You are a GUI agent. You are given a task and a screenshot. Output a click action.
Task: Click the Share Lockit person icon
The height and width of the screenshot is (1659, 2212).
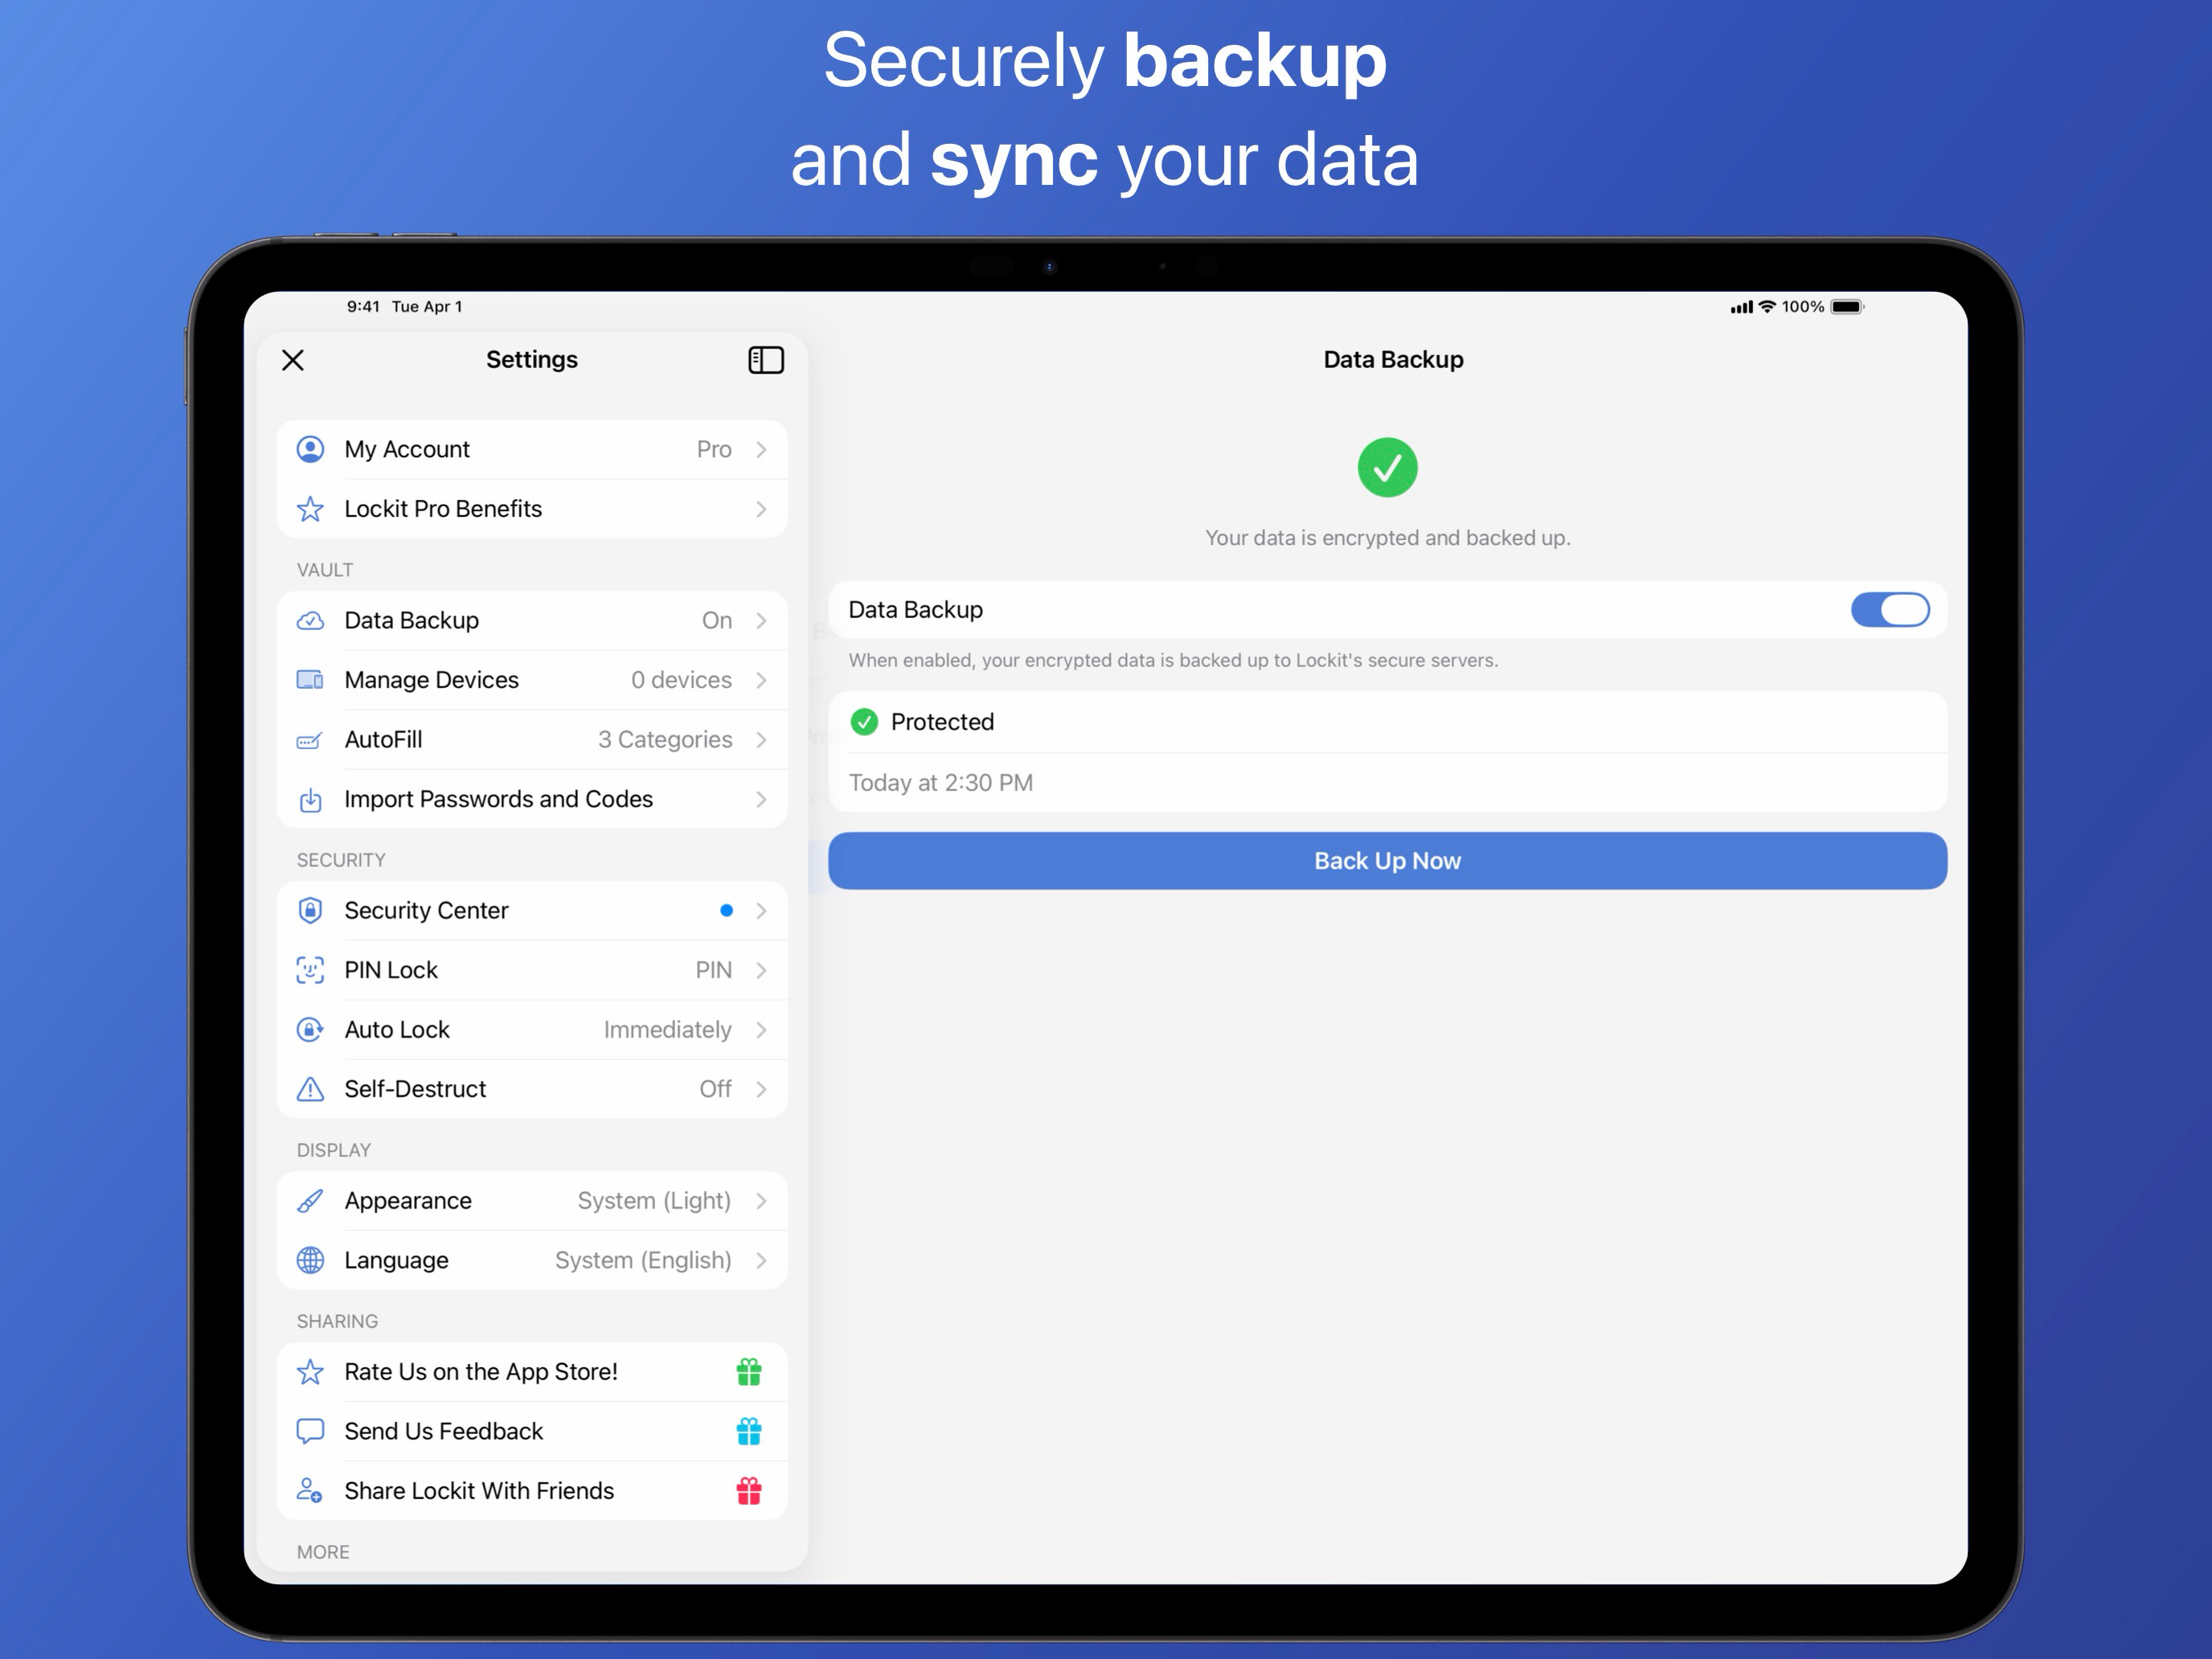(x=310, y=1491)
